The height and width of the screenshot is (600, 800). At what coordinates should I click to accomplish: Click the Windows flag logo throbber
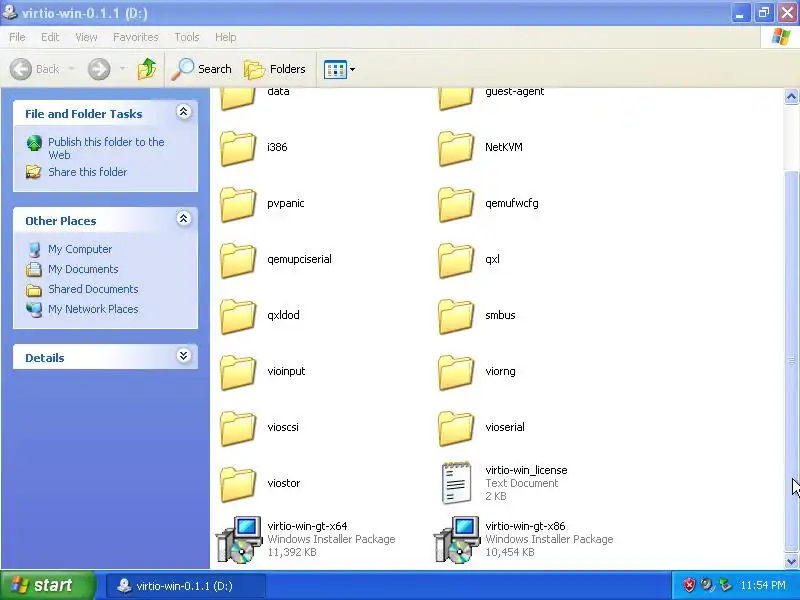[x=780, y=37]
